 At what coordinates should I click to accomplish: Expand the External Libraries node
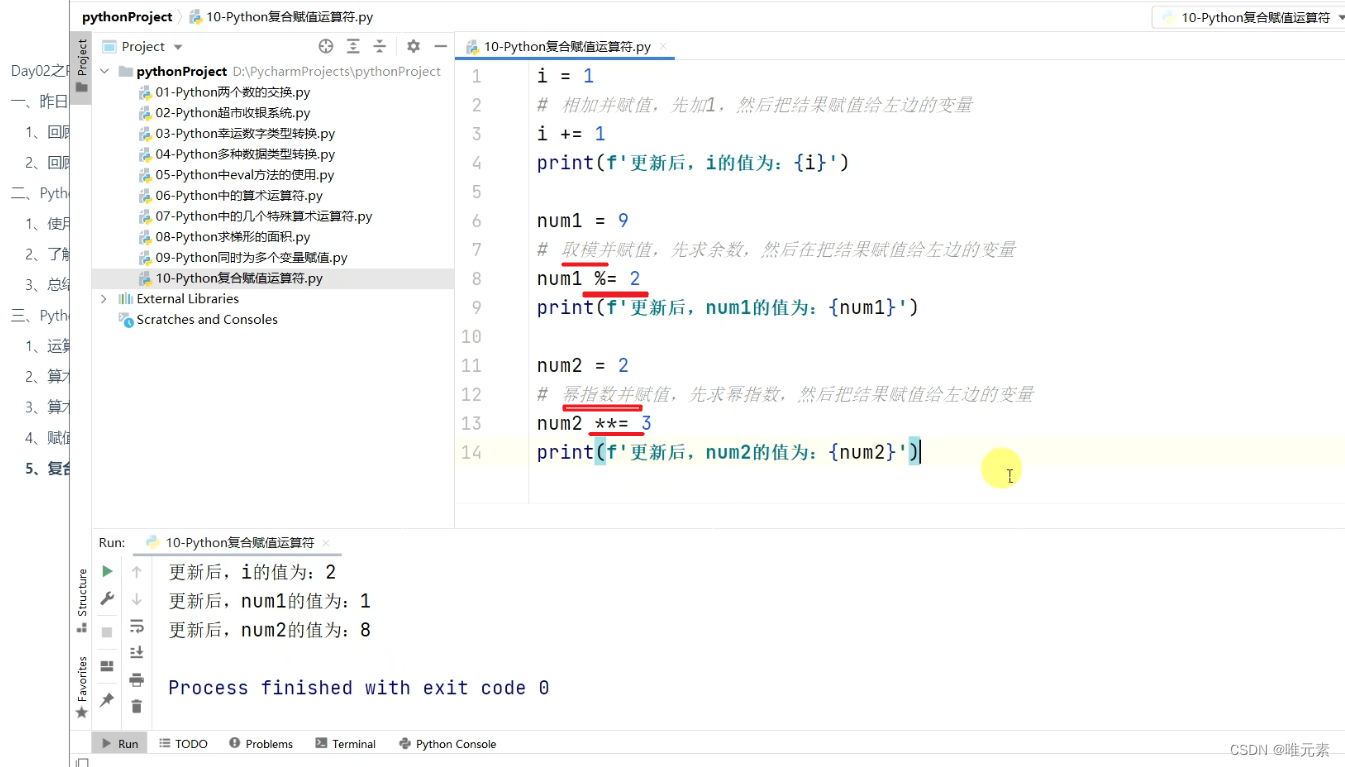(x=104, y=298)
